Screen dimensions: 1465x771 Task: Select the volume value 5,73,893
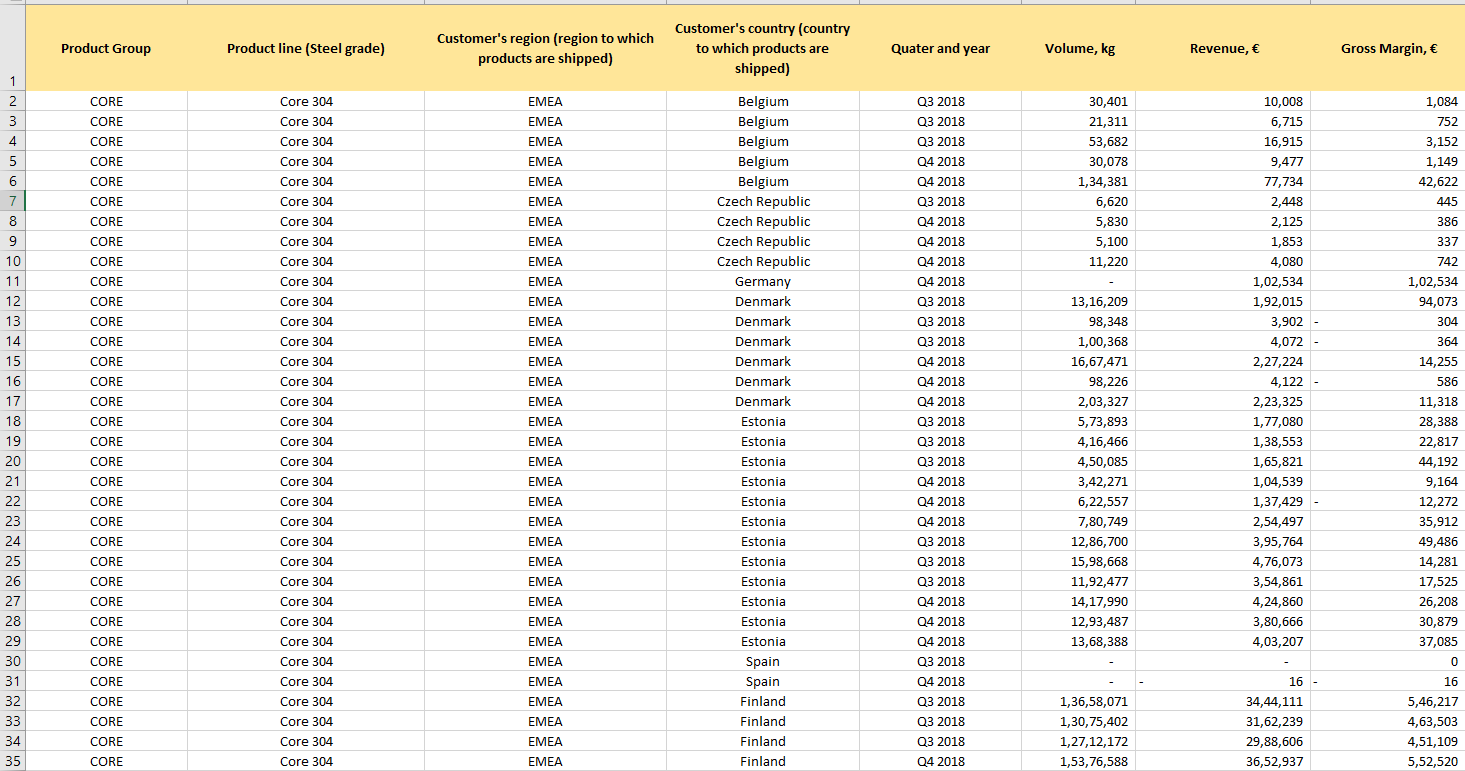click(1079, 421)
